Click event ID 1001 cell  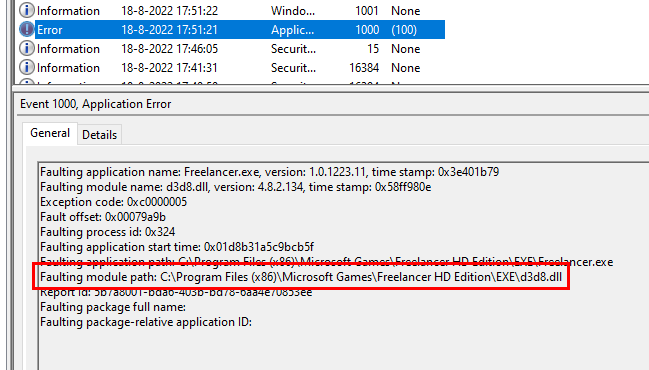pyautogui.click(x=367, y=11)
